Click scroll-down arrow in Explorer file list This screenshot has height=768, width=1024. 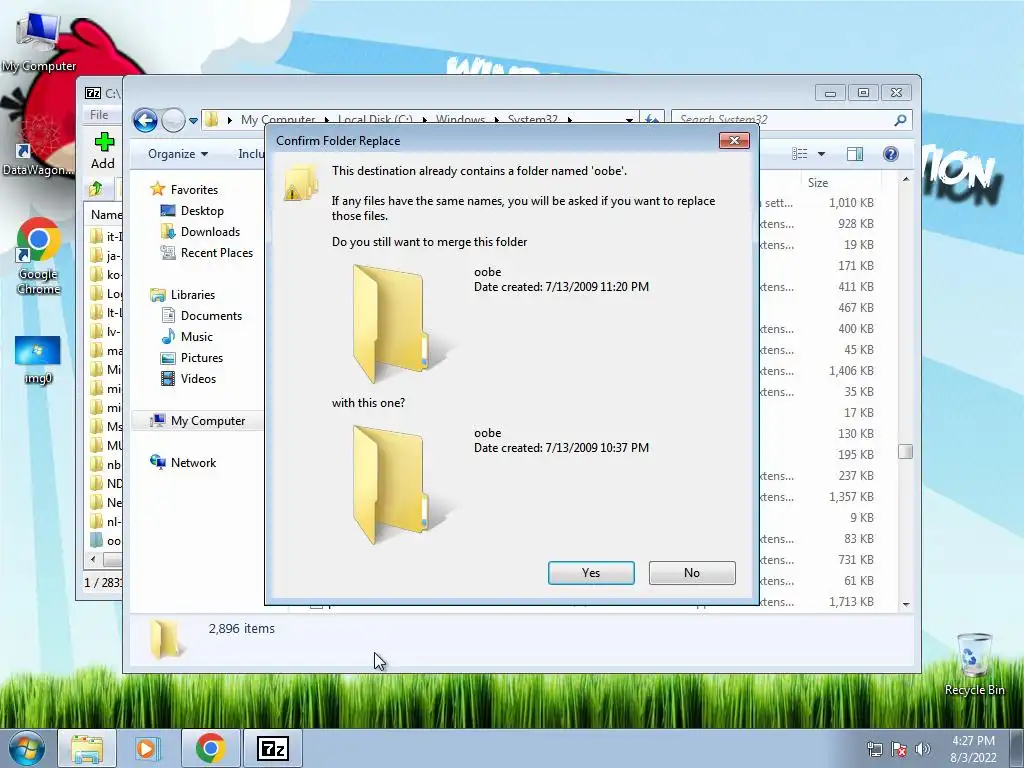(906, 605)
